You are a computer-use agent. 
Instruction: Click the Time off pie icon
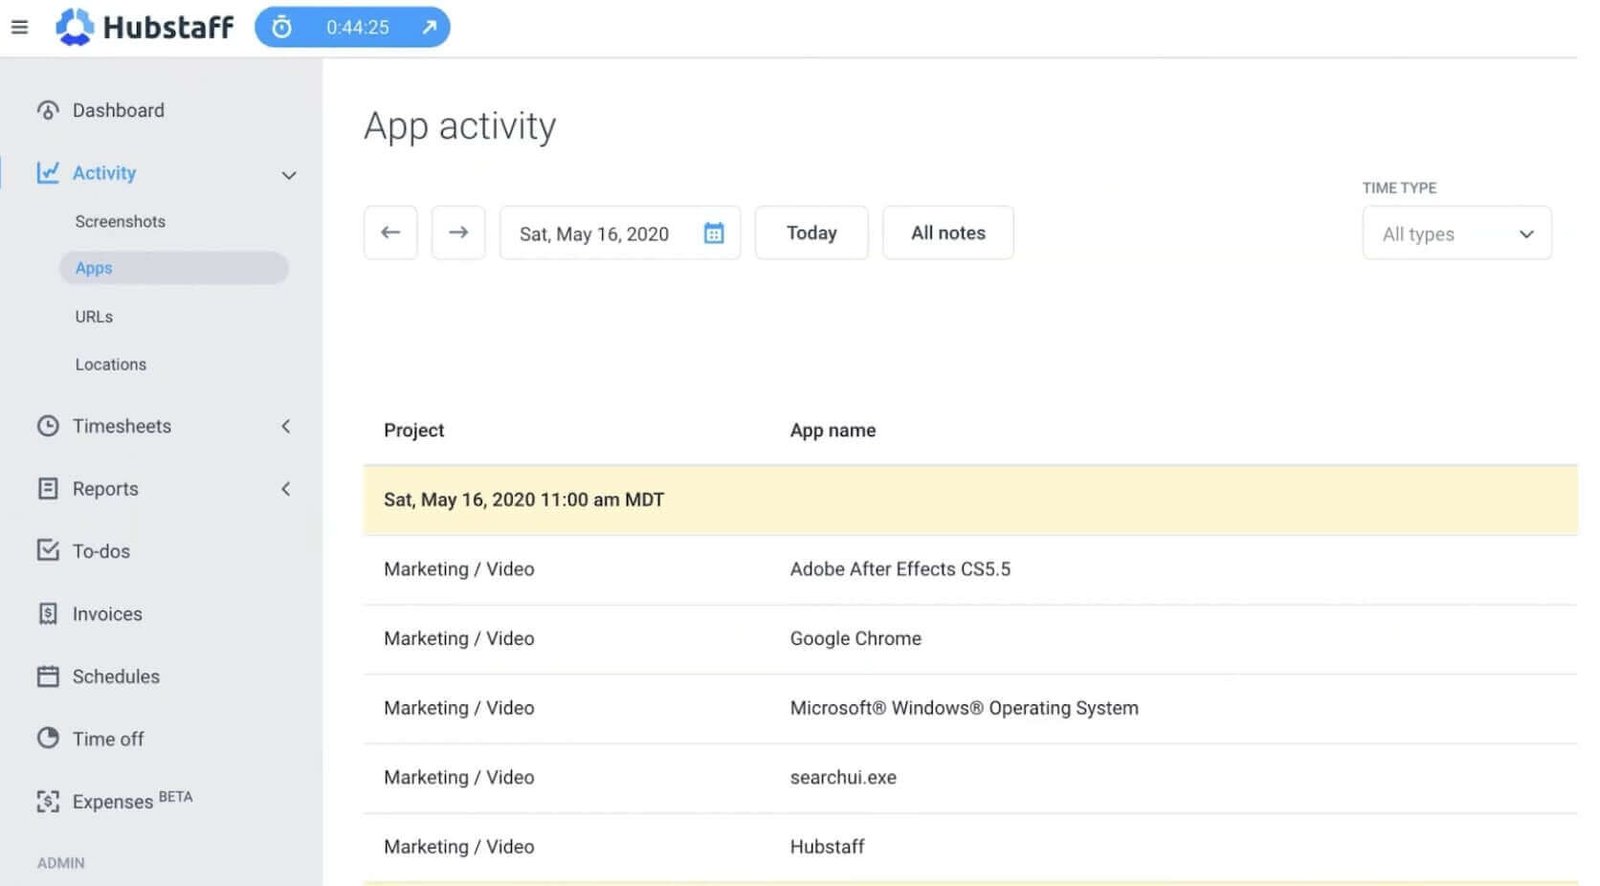[x=48, y=738]
